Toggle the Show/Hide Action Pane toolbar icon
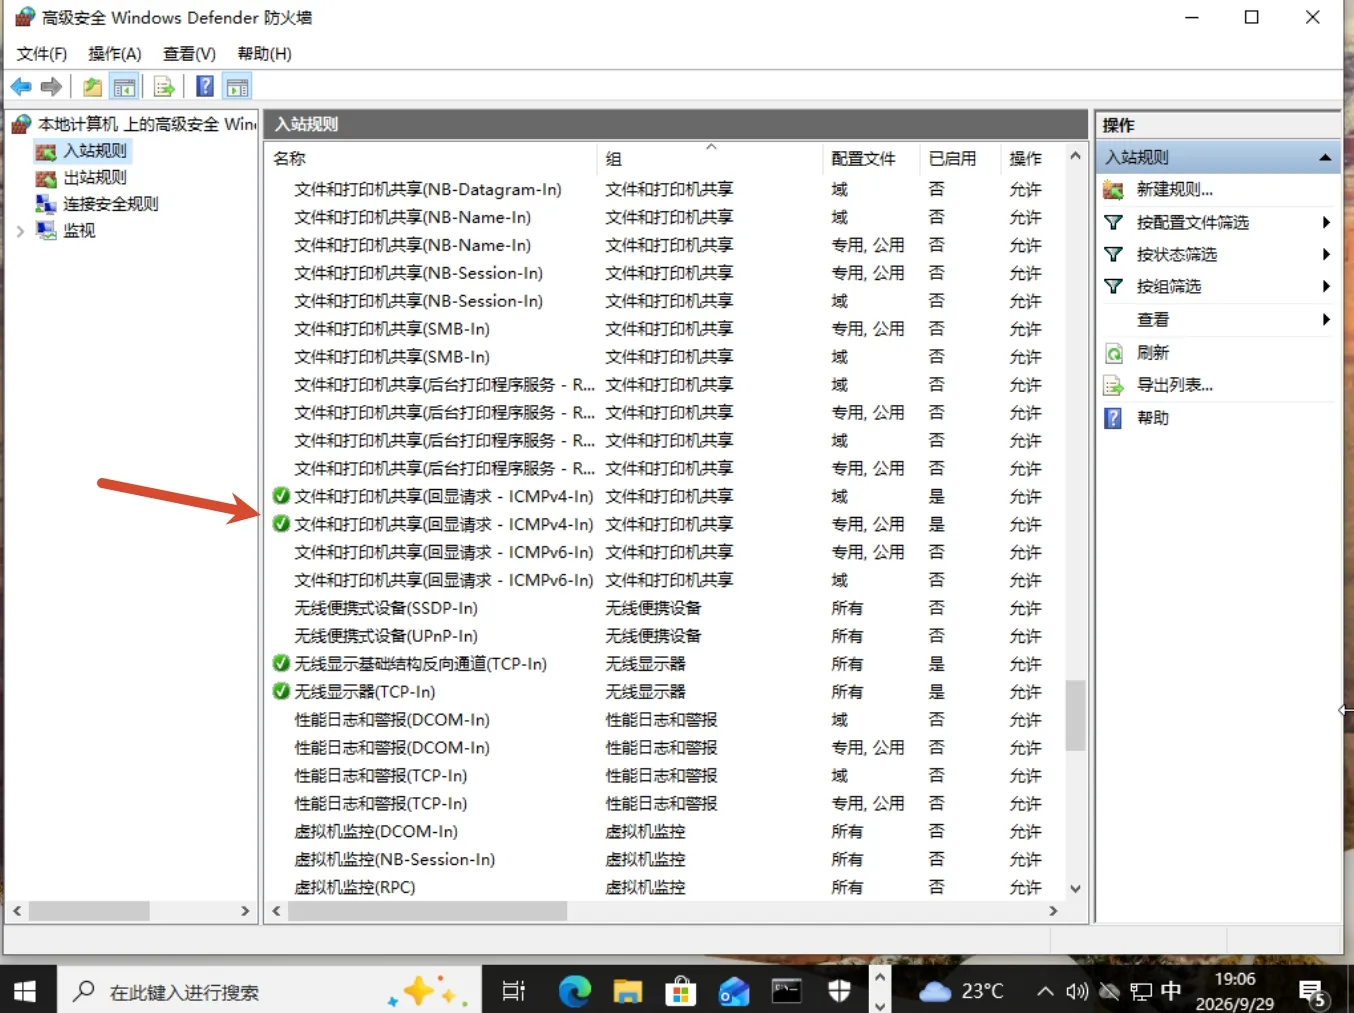This screenshot has height=1013, width=1354. (237, 87)
